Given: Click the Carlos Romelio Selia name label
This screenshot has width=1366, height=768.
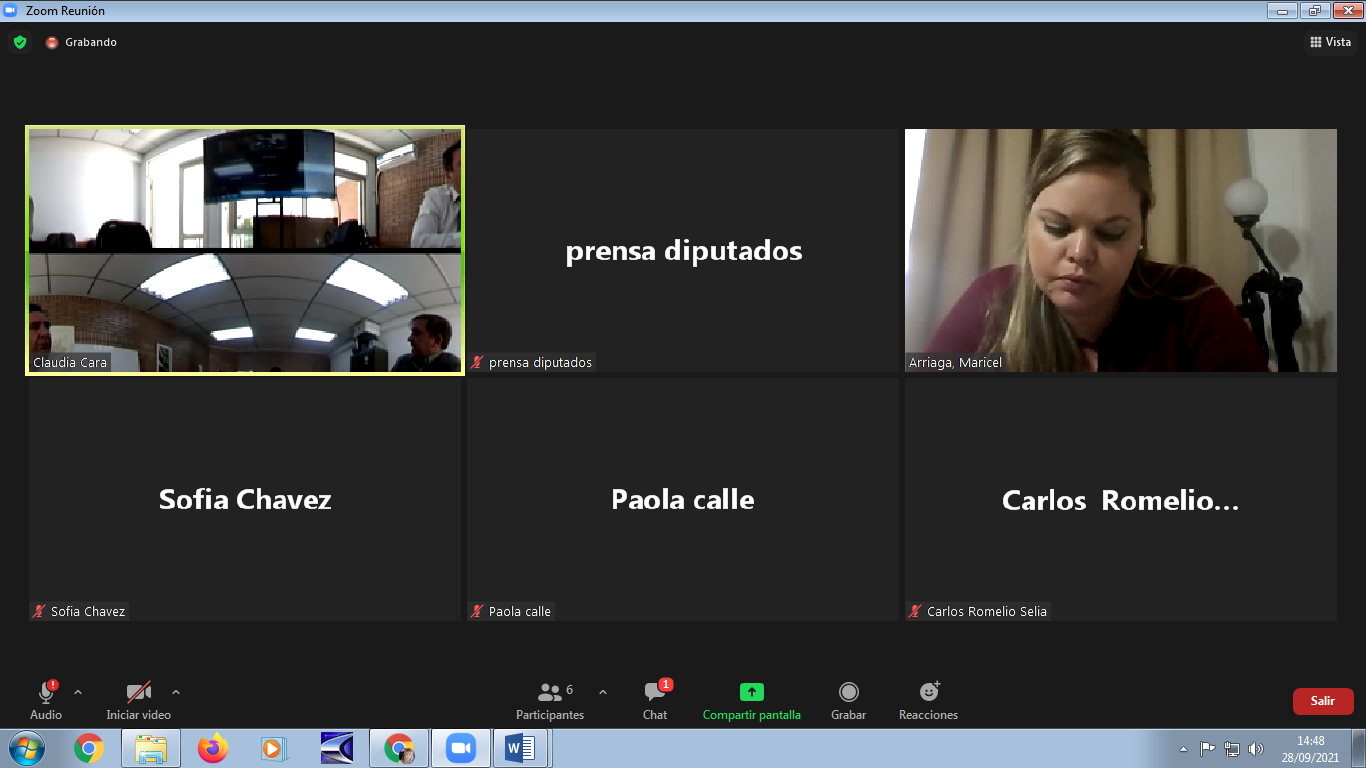Looking at the screenshot, I should coord(987,611).
